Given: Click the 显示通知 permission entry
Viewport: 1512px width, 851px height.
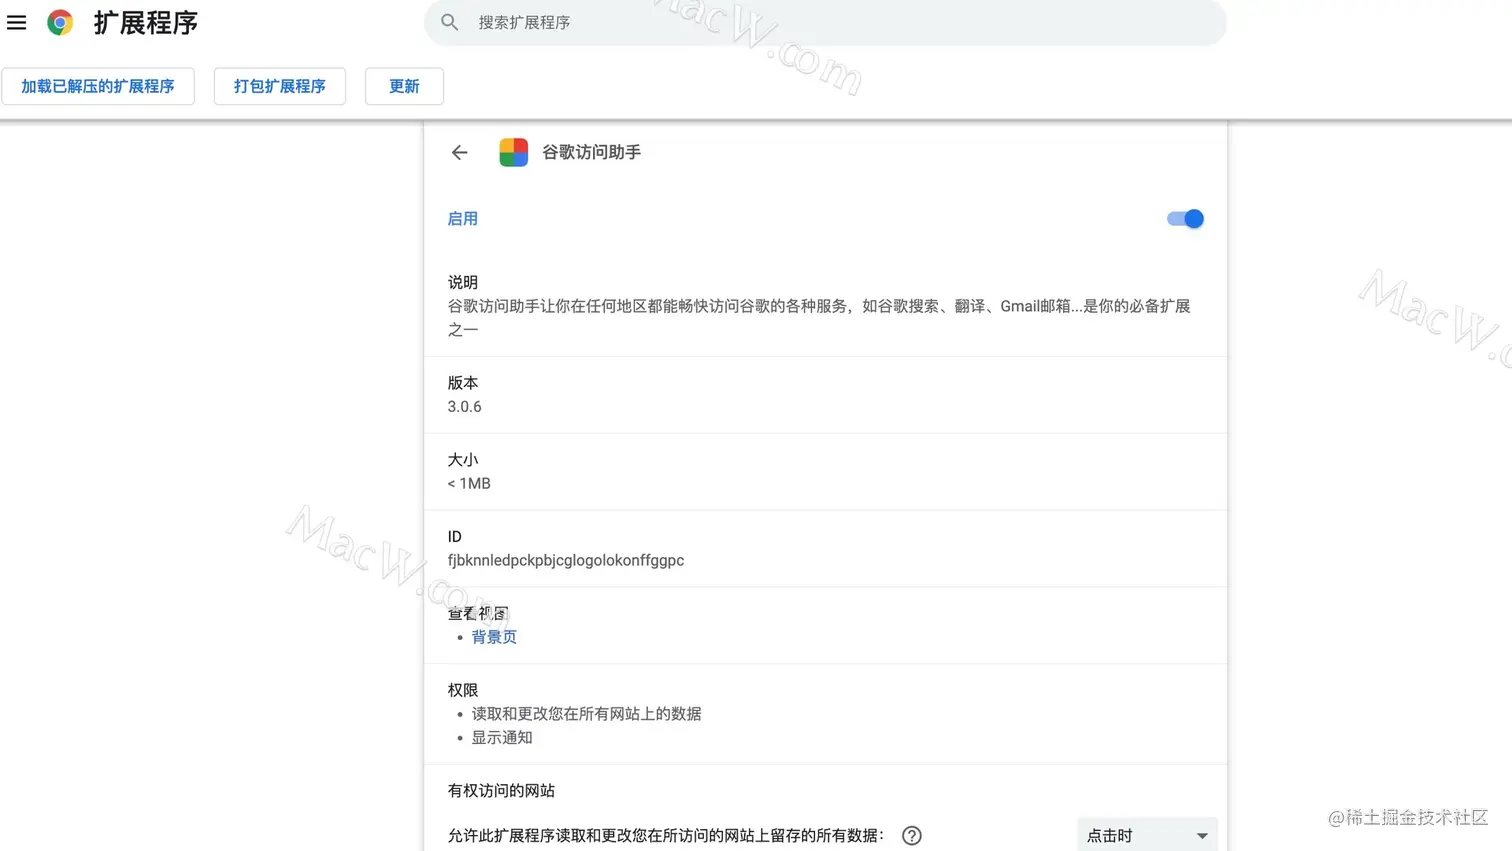Looking at the screenshot, I should tap(502, 738).
